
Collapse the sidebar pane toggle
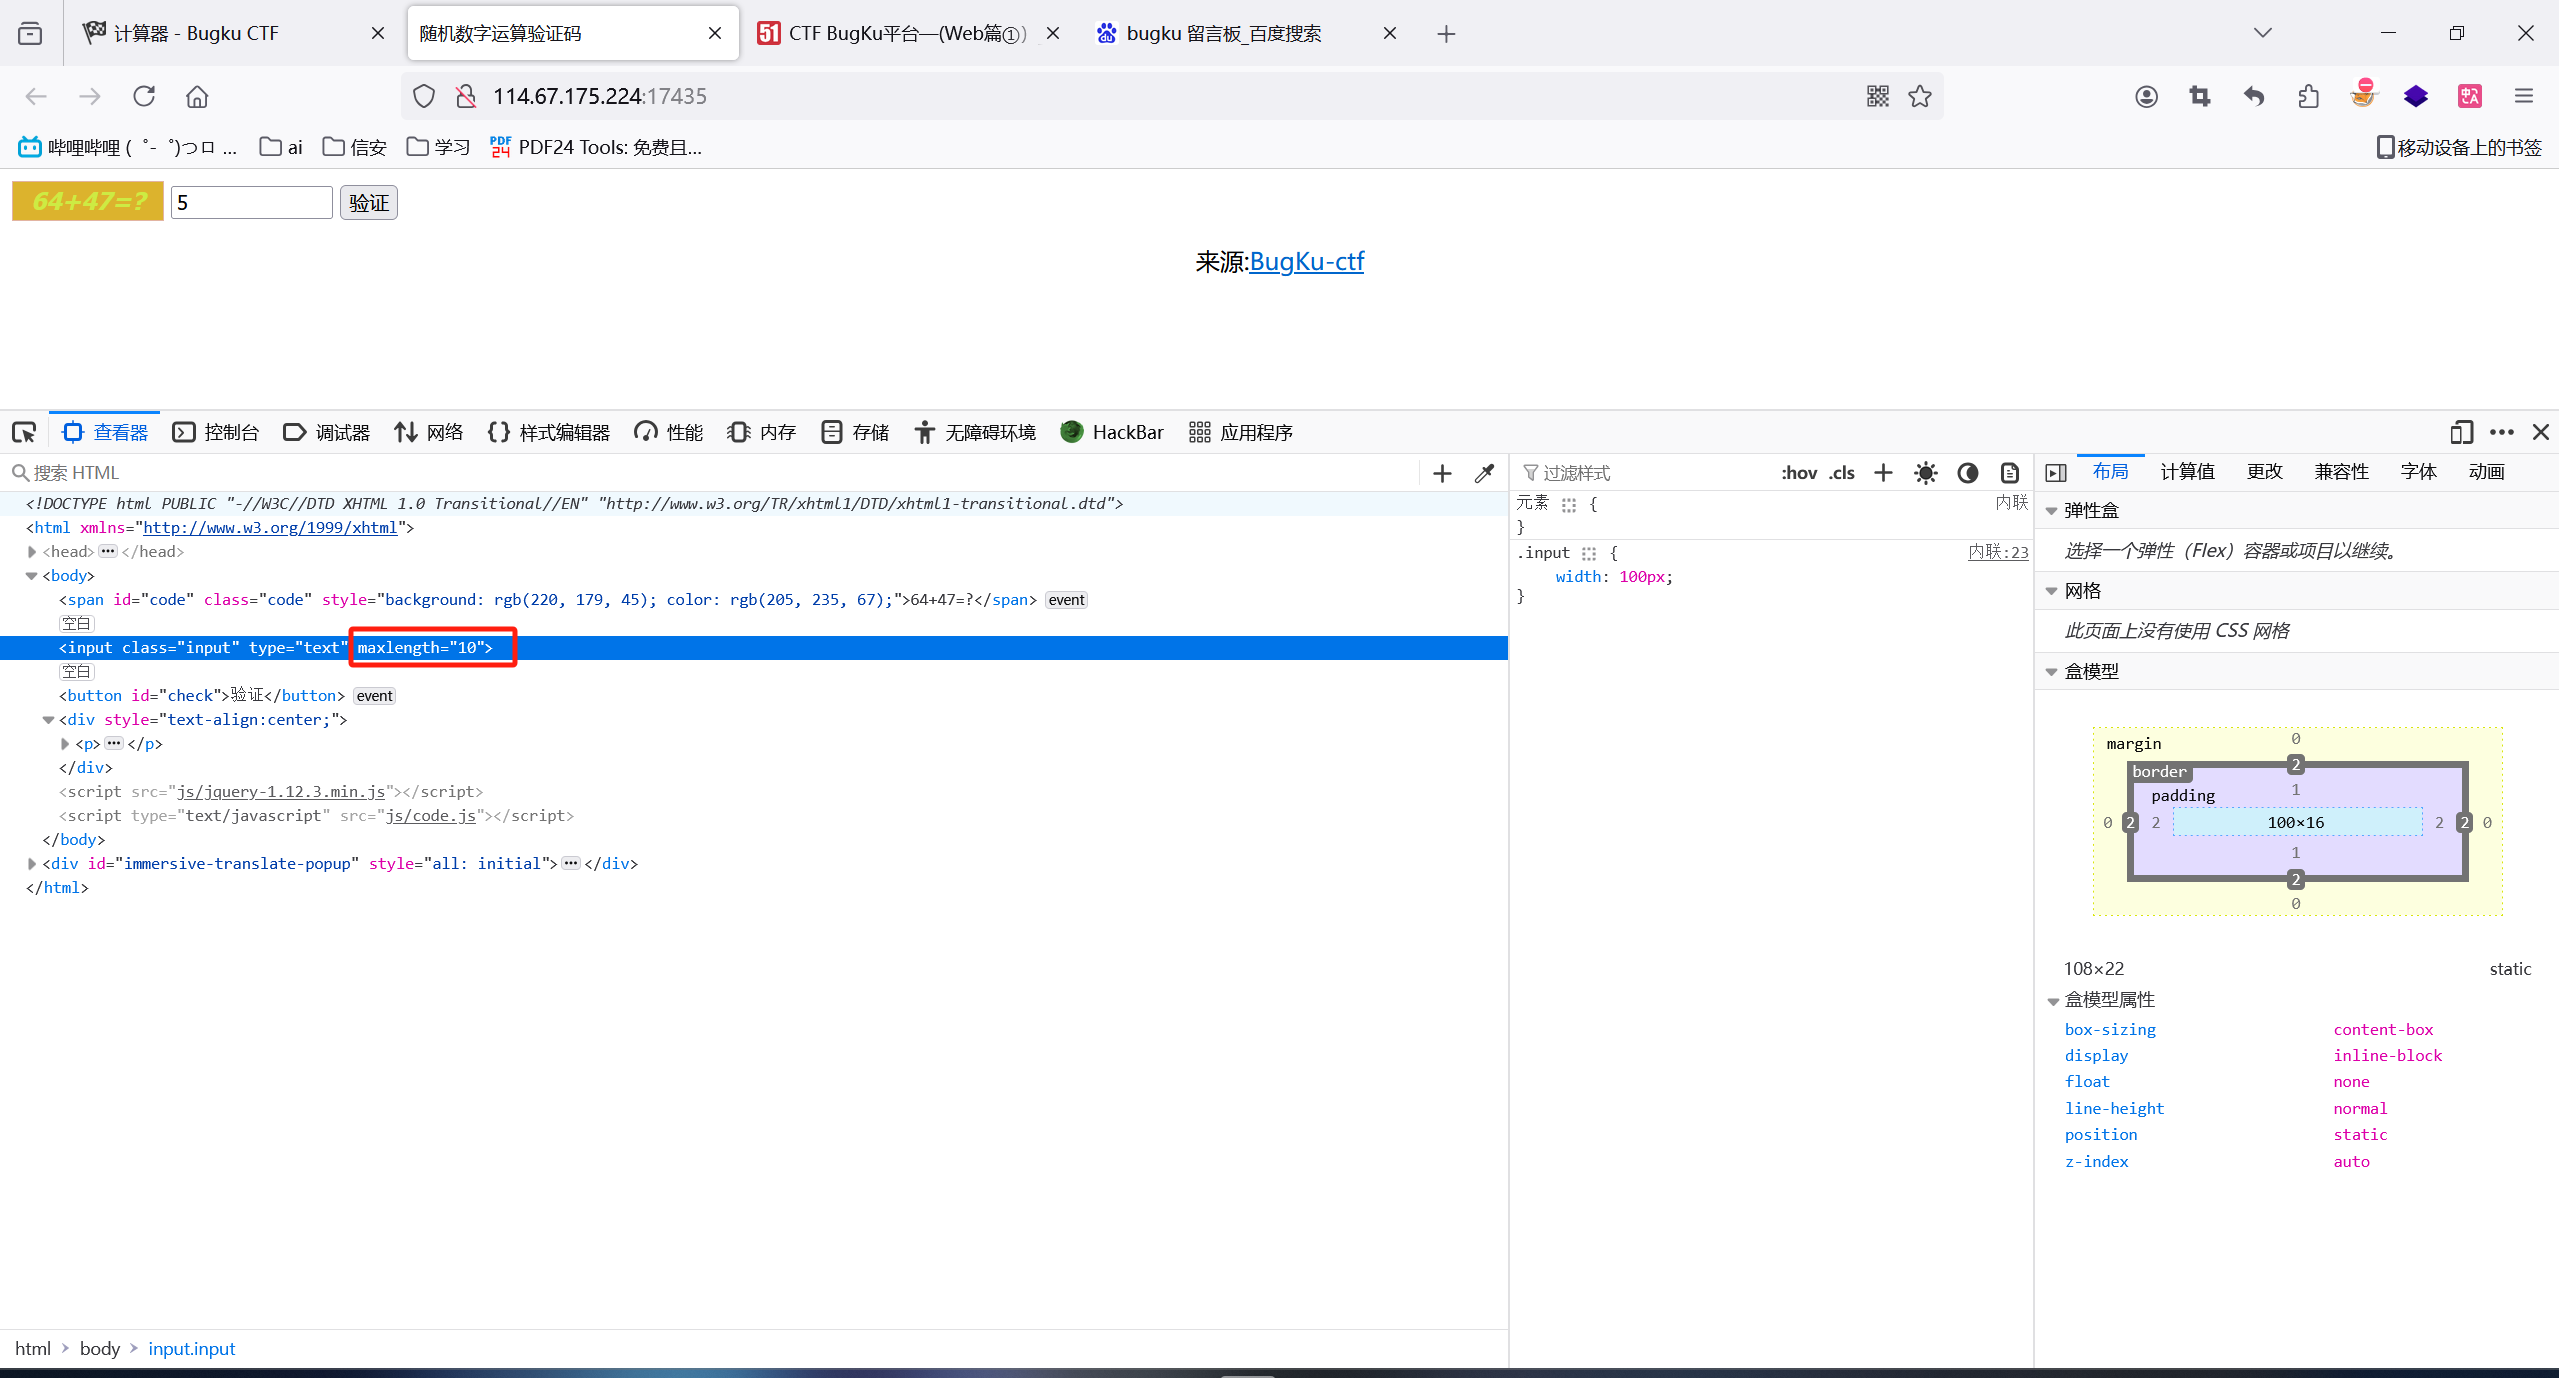[2056, 472]
